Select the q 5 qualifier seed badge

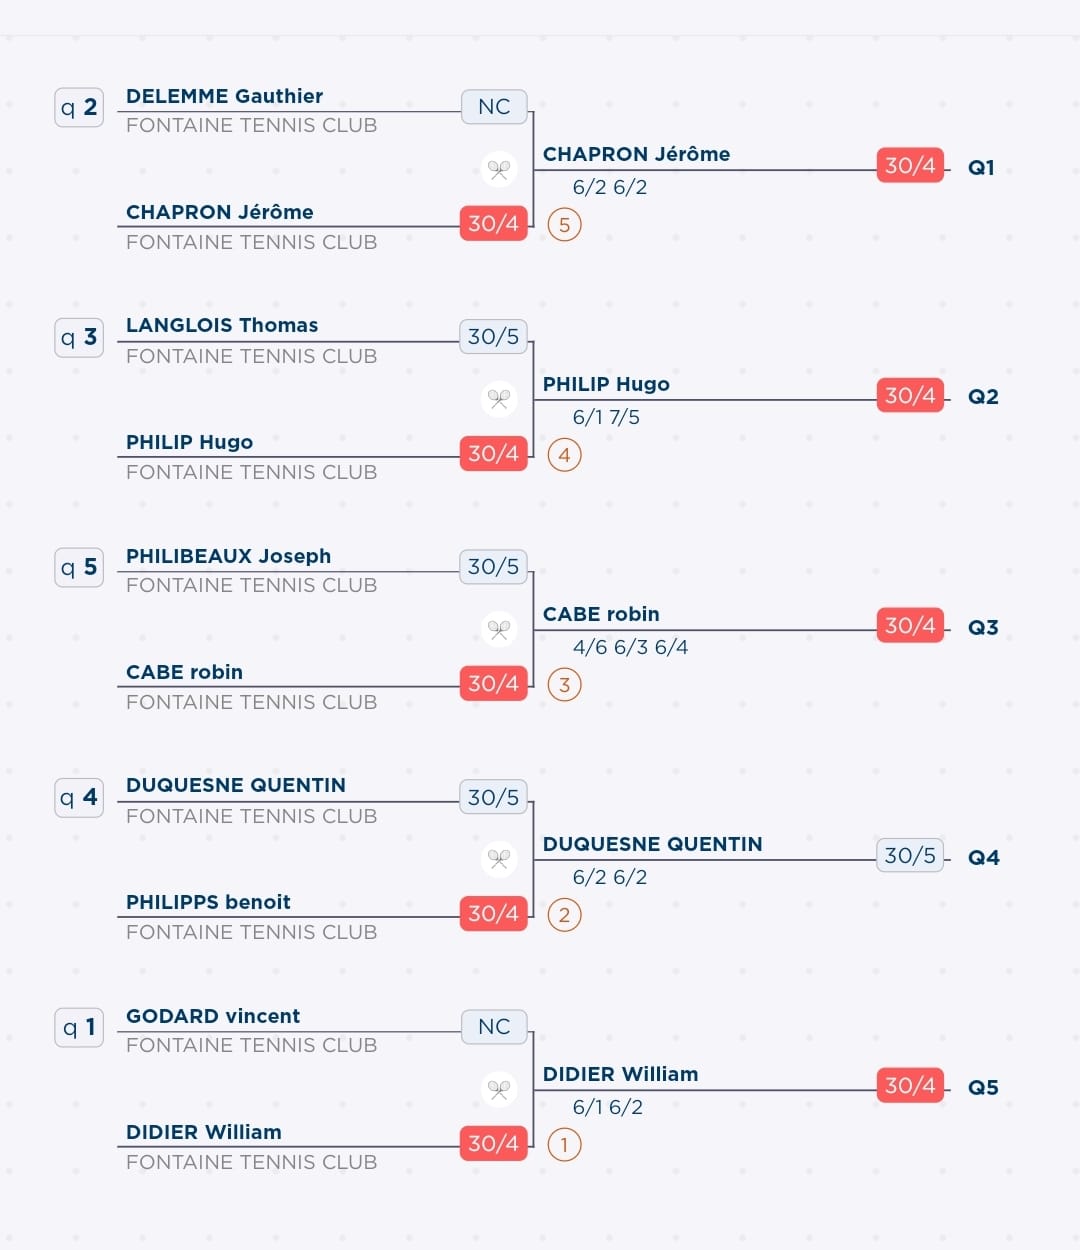pos(79,567)
